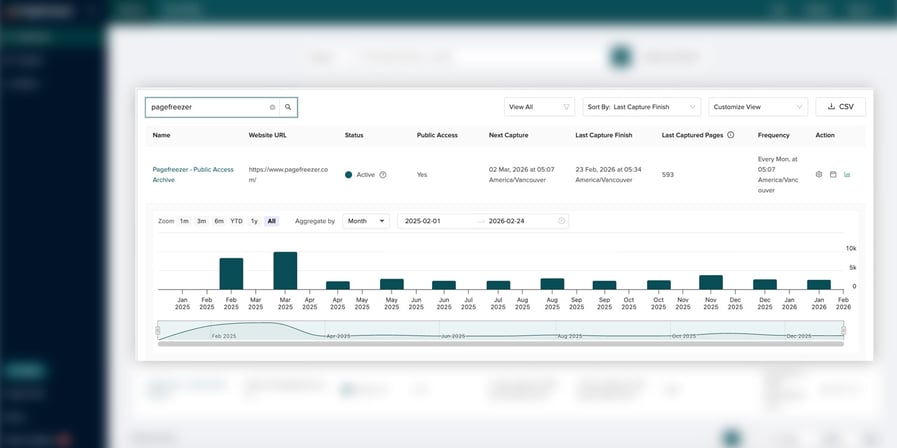Click the bar chart icon in Action column
Viewport: 897px width, 448px height.
pos(847,174)
